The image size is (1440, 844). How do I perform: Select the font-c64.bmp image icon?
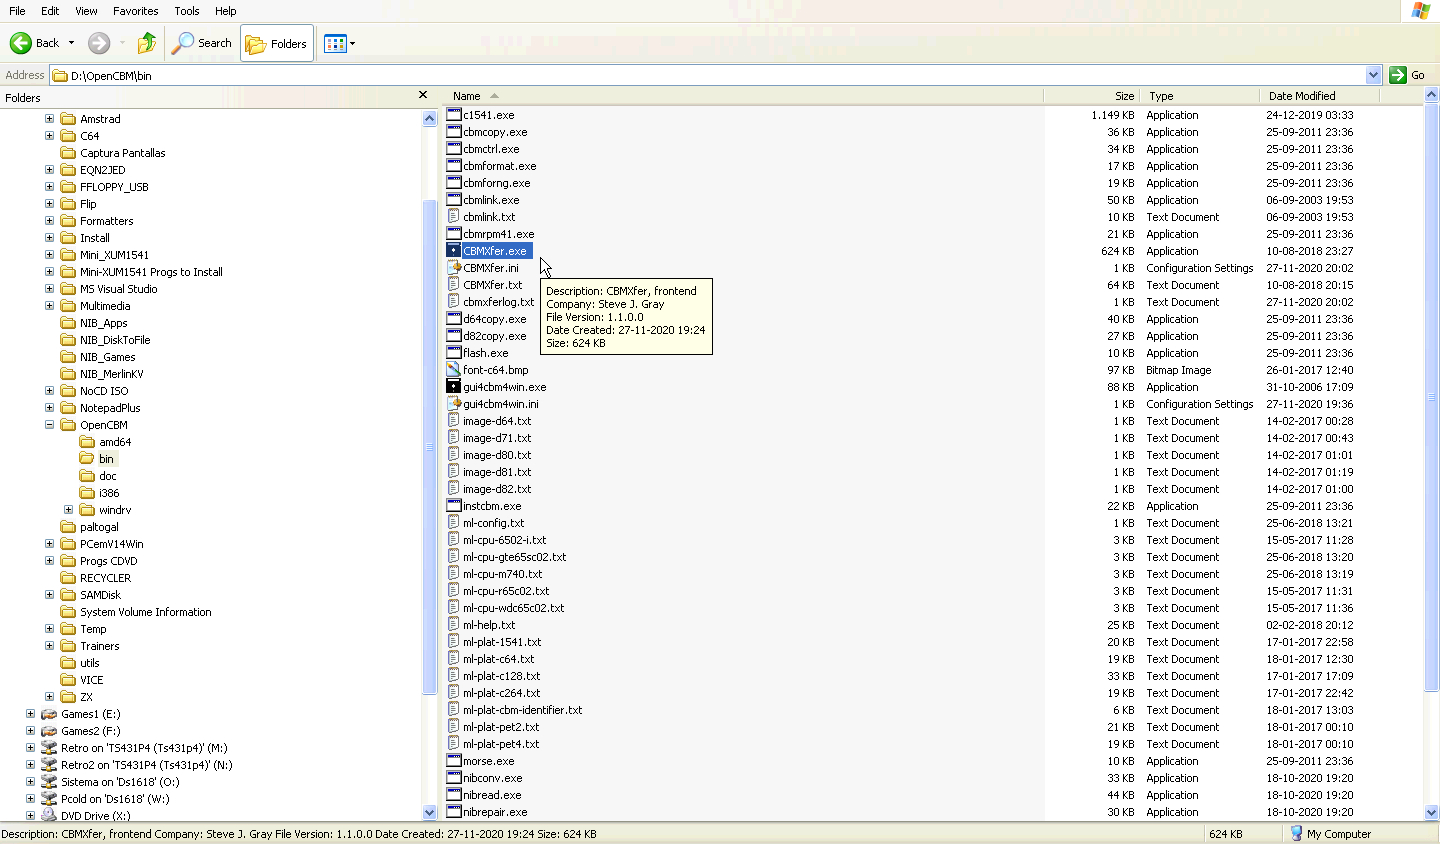click(454, 370)
